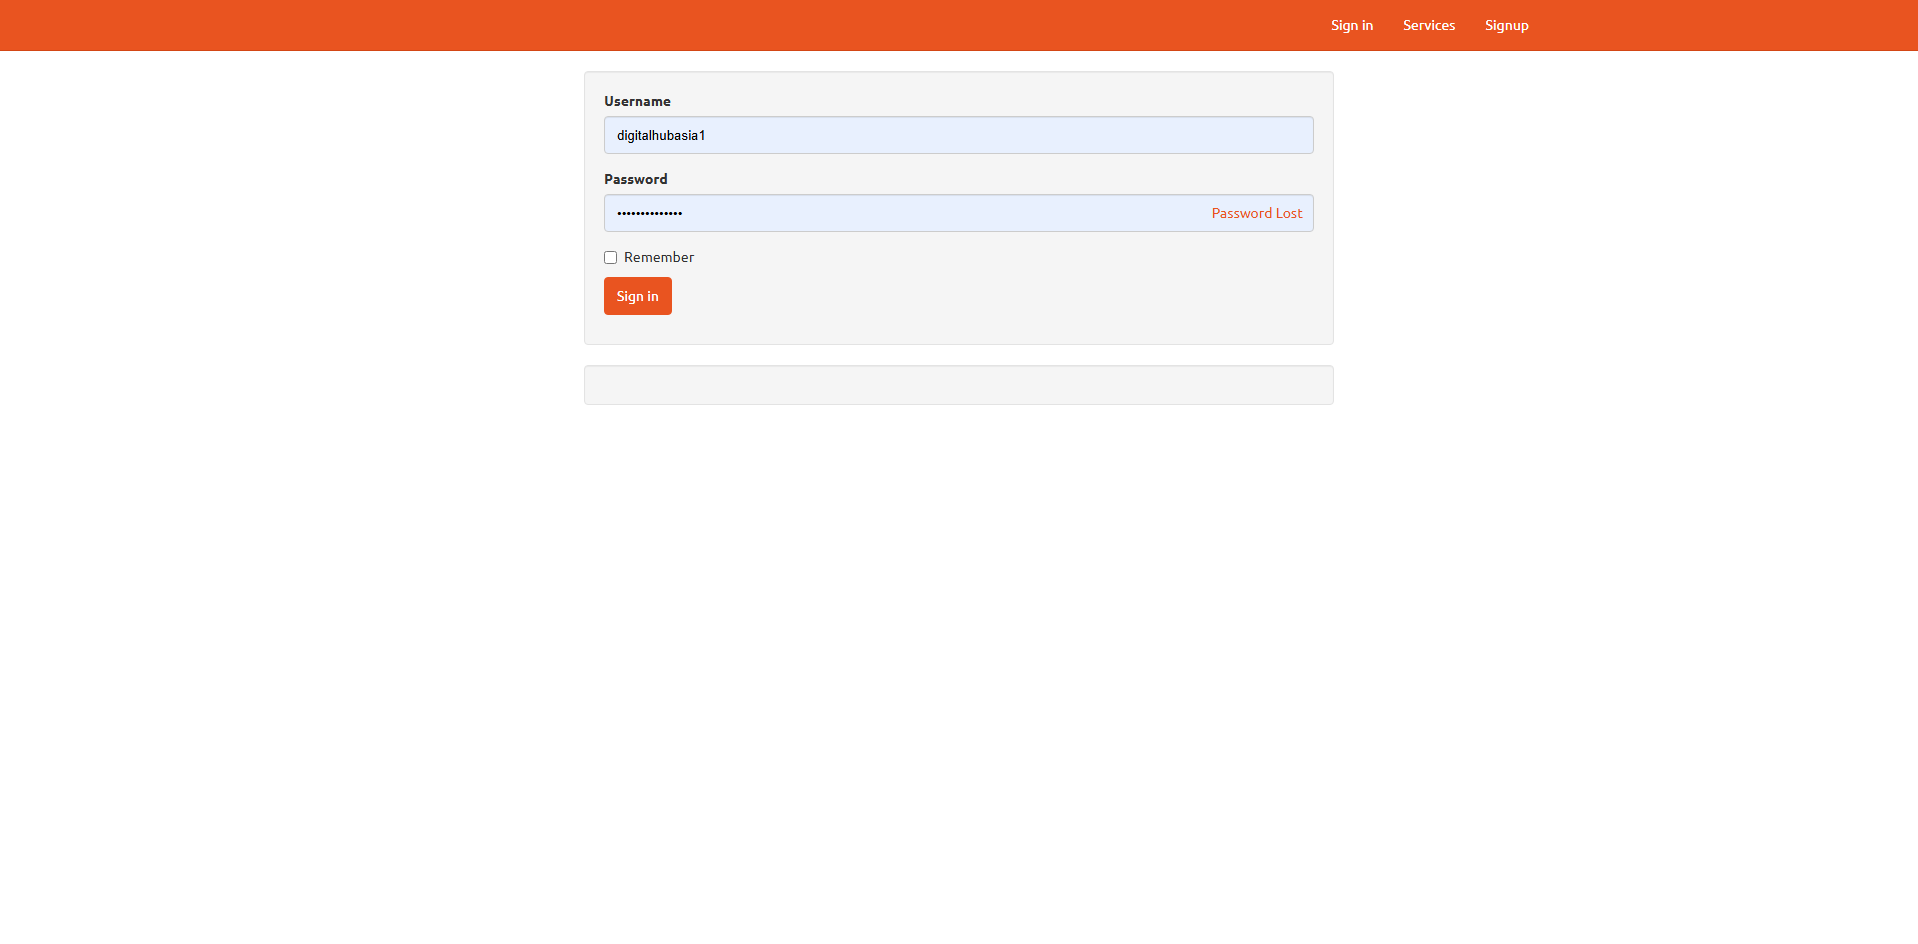Image resolution: width=1918 pixels, height=944 pixels.
Task: Click the Password field label
Action: pyautogui.click(x=635, y=179)
